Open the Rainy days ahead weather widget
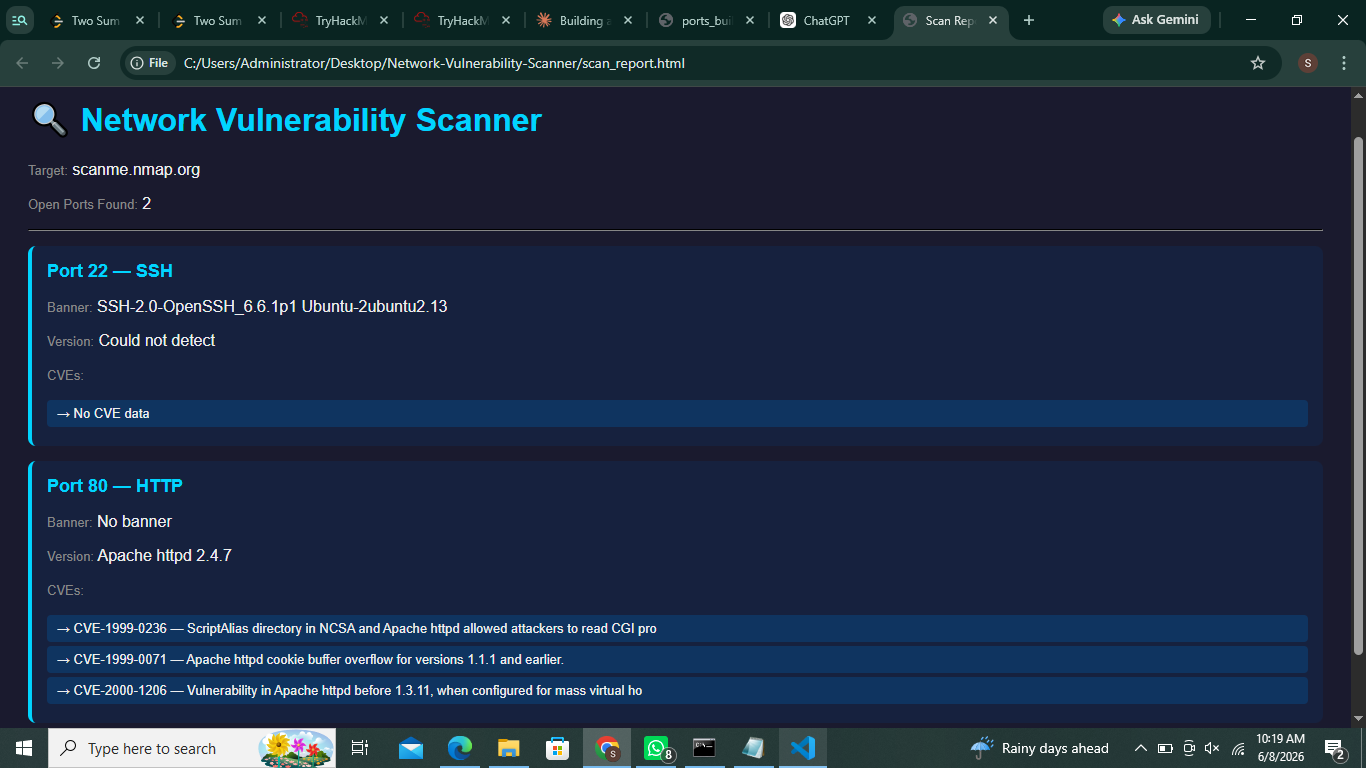 (1040, 748)
